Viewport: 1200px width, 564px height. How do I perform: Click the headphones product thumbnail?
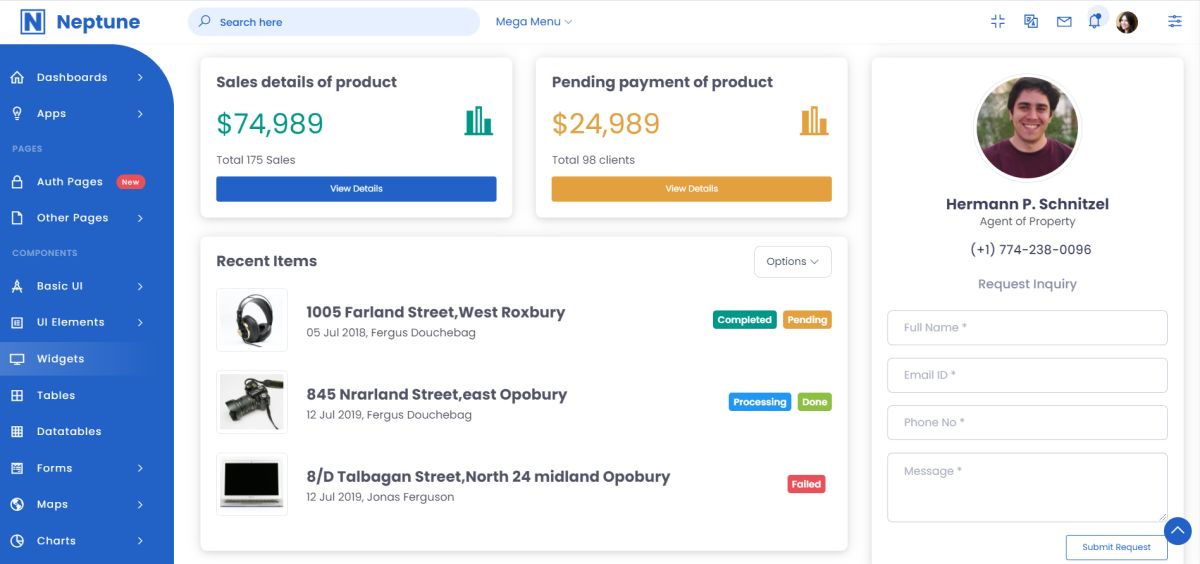click(252, 320)
